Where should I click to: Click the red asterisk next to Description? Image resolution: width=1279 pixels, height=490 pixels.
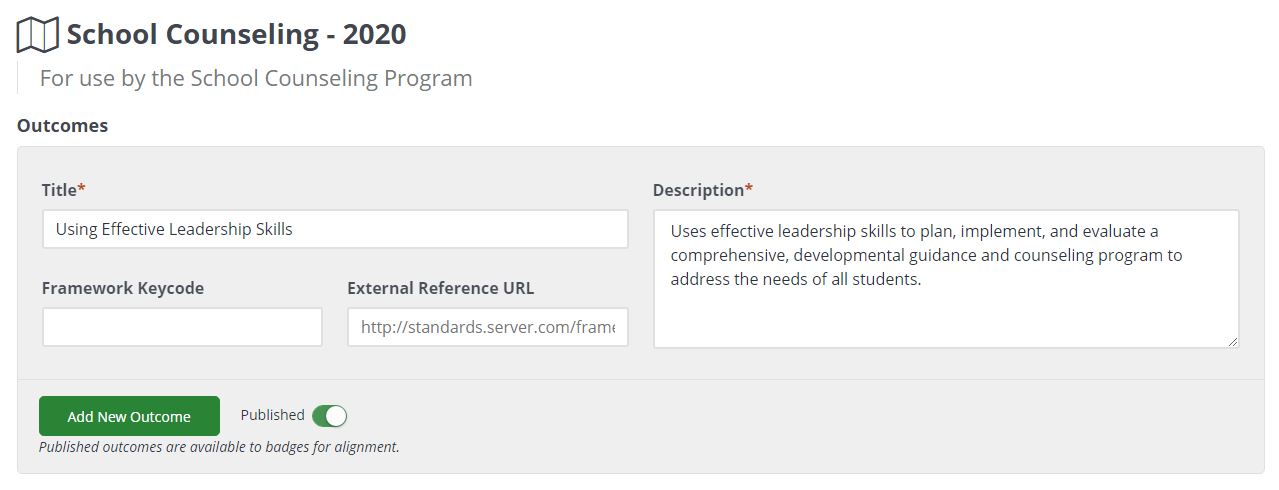click(749, 188)
